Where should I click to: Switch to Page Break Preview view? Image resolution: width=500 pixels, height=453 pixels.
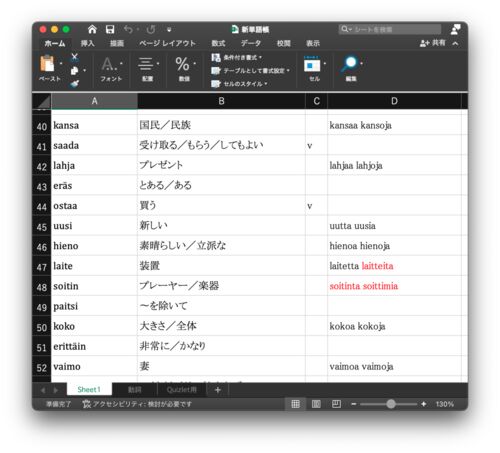pyautogui.click(x=336, y=404)
